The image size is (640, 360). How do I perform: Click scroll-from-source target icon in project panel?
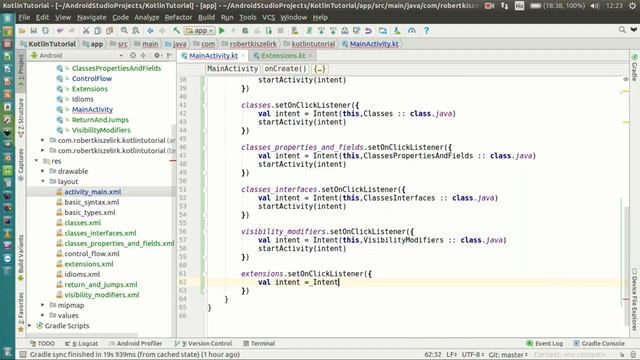[133, 55]
